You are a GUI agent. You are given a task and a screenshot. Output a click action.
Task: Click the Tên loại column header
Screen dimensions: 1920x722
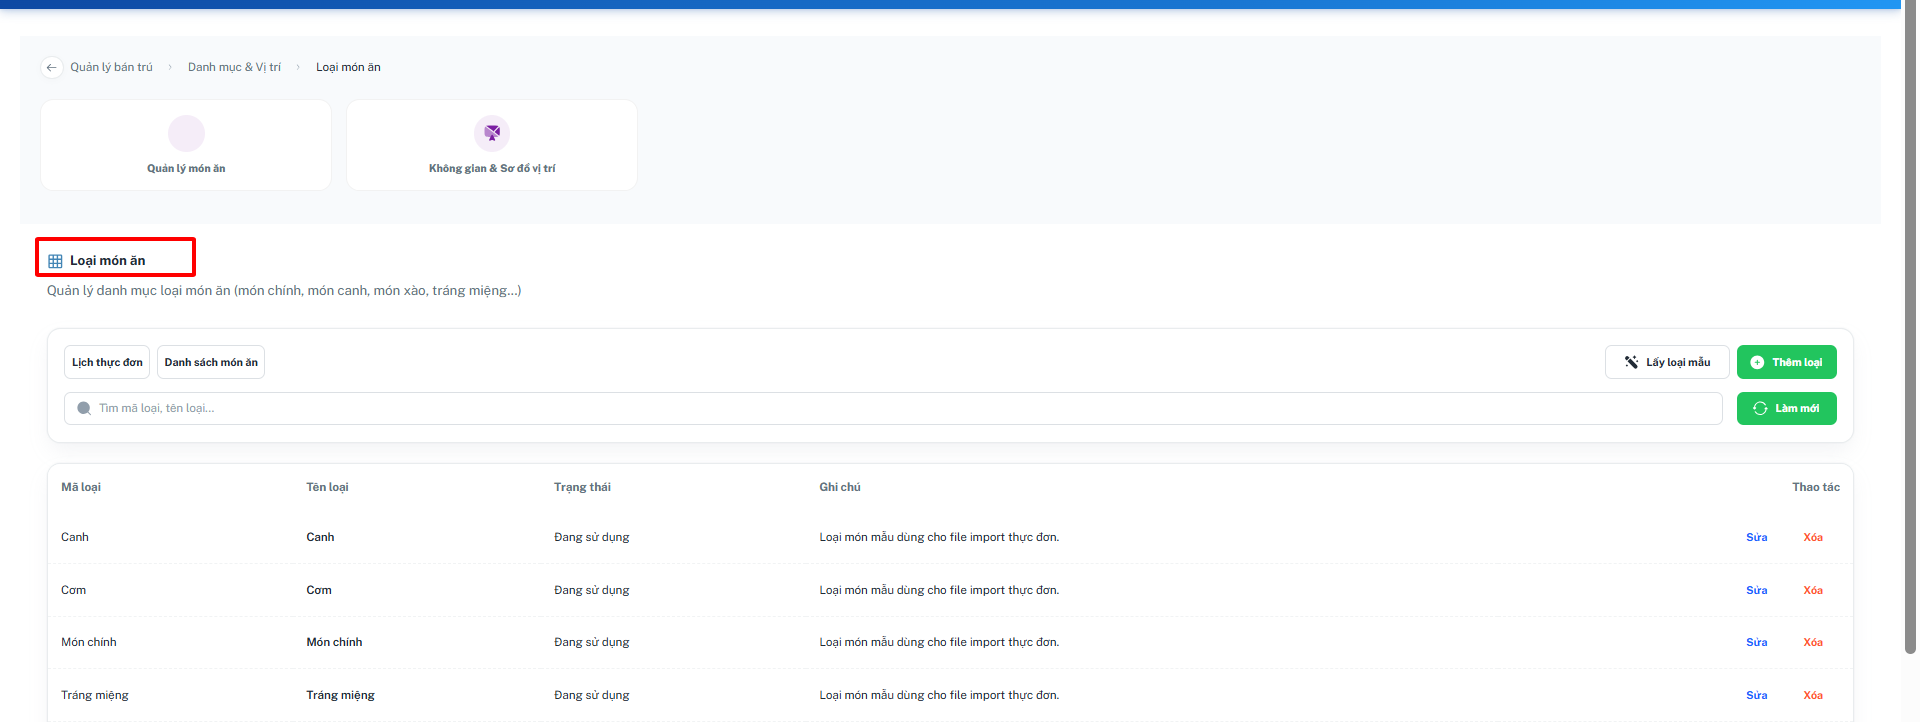pos(327,487)
